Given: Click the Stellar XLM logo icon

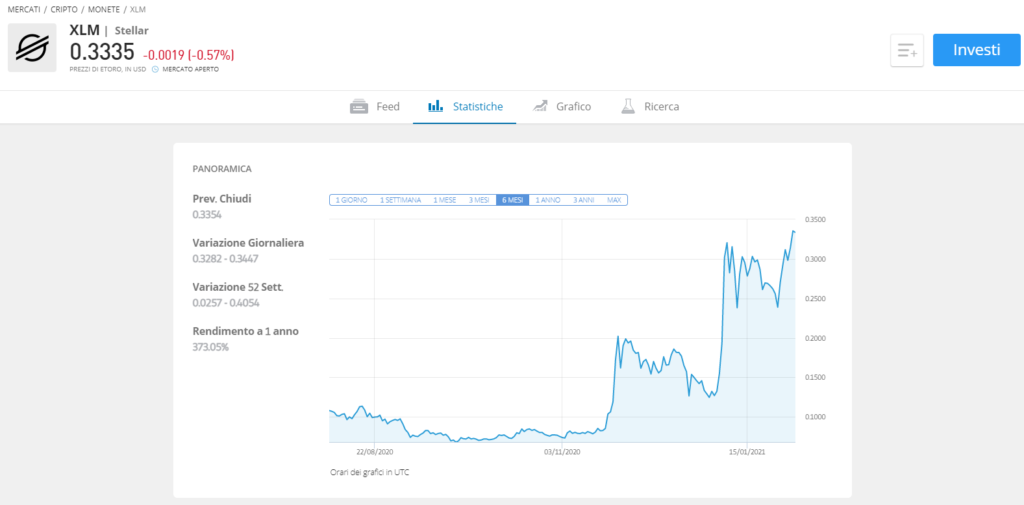Looking at the screenshot, I should click(x=32, y=47).
